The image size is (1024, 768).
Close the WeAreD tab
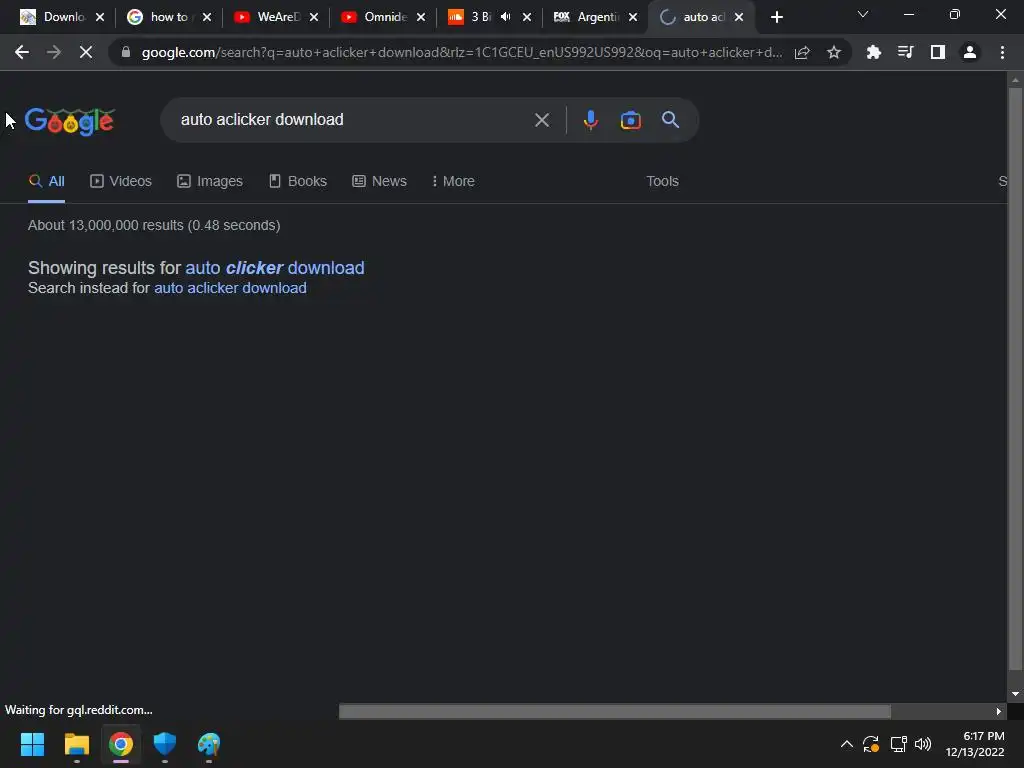point(314,17)
